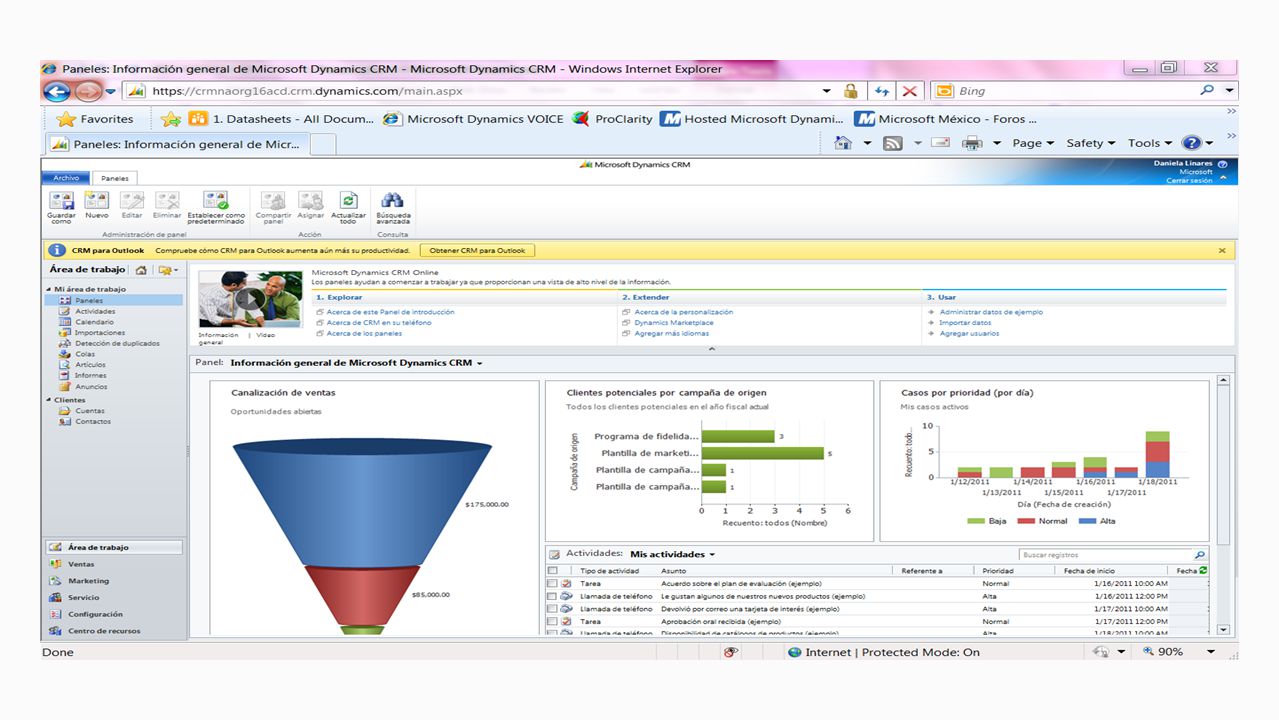Check the box for 'Acuerdo sobre el plan' row
The height and width of the screenshot is (720, 1279).
pyautogui.click(x=553, y=584)
